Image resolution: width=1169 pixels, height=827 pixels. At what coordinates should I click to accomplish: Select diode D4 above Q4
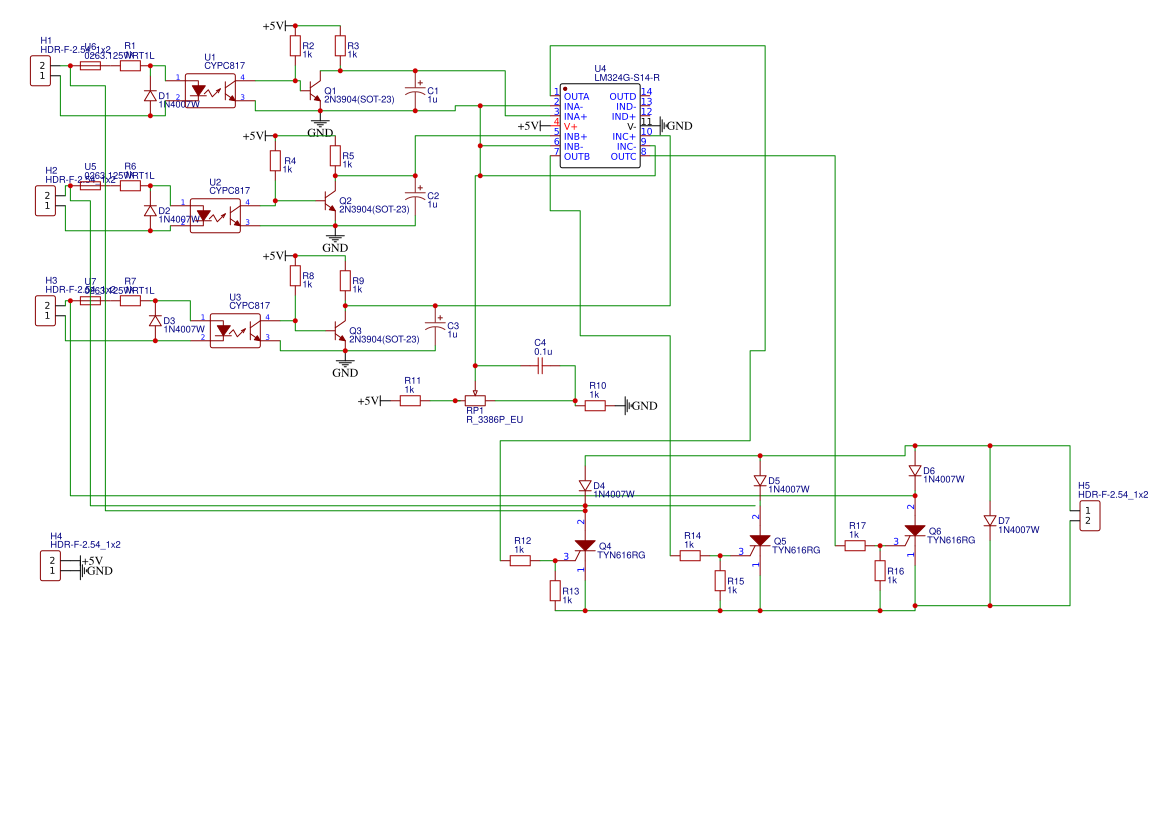click(585, 484)
